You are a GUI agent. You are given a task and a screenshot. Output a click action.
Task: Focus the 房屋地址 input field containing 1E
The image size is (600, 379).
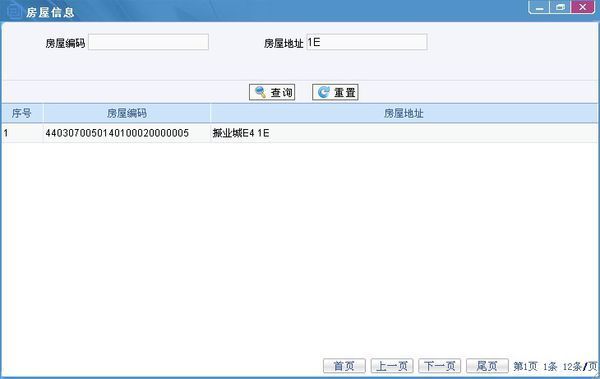click(x=367, y=42)
